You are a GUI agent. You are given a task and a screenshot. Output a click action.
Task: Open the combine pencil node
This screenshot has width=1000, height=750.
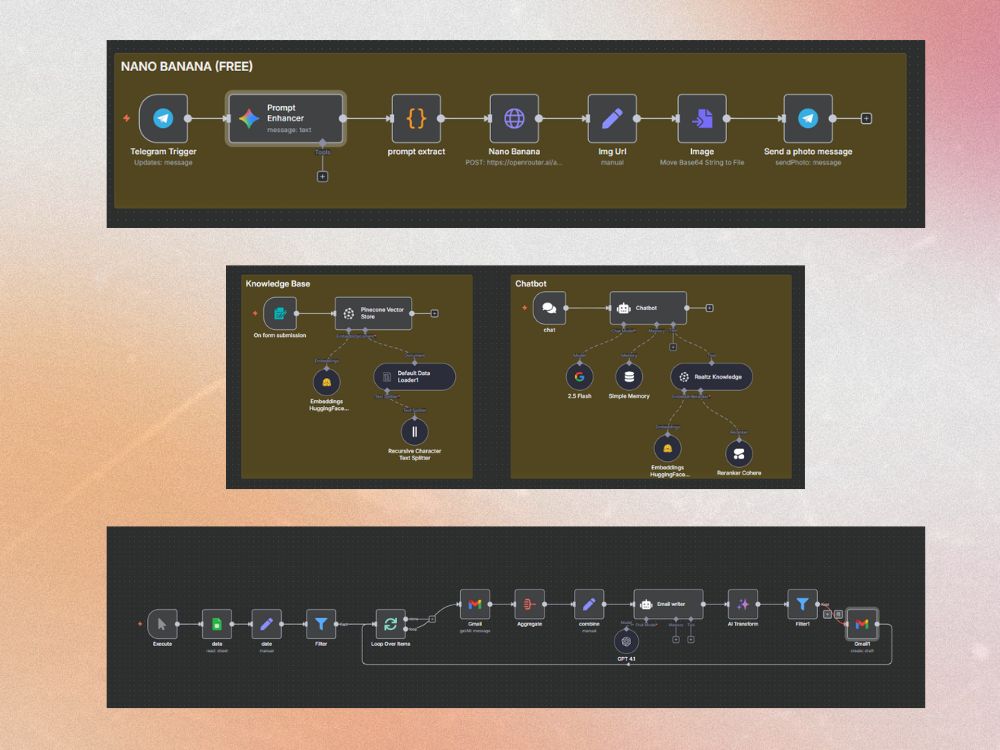pos(589,604)
